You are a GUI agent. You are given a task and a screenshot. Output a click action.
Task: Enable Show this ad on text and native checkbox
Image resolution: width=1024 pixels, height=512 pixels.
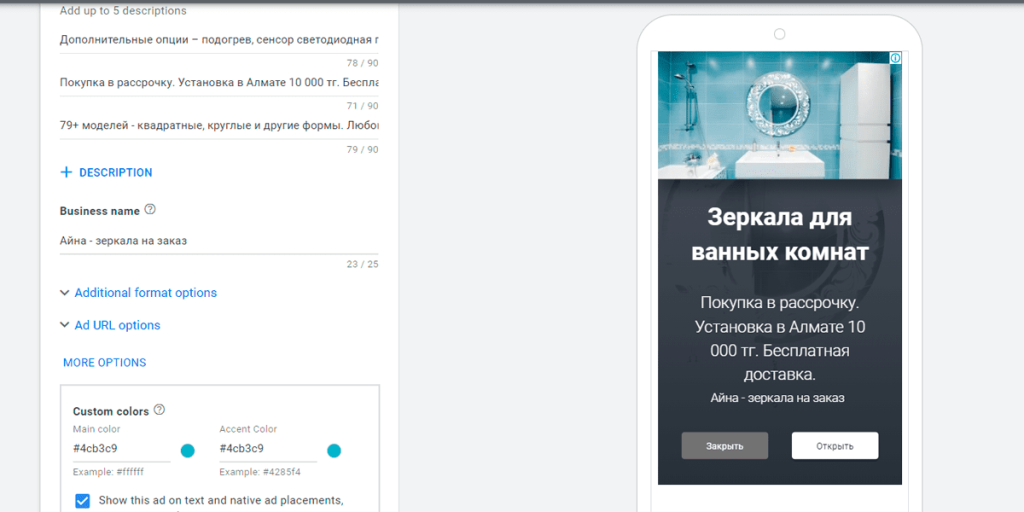click(82, 500)
